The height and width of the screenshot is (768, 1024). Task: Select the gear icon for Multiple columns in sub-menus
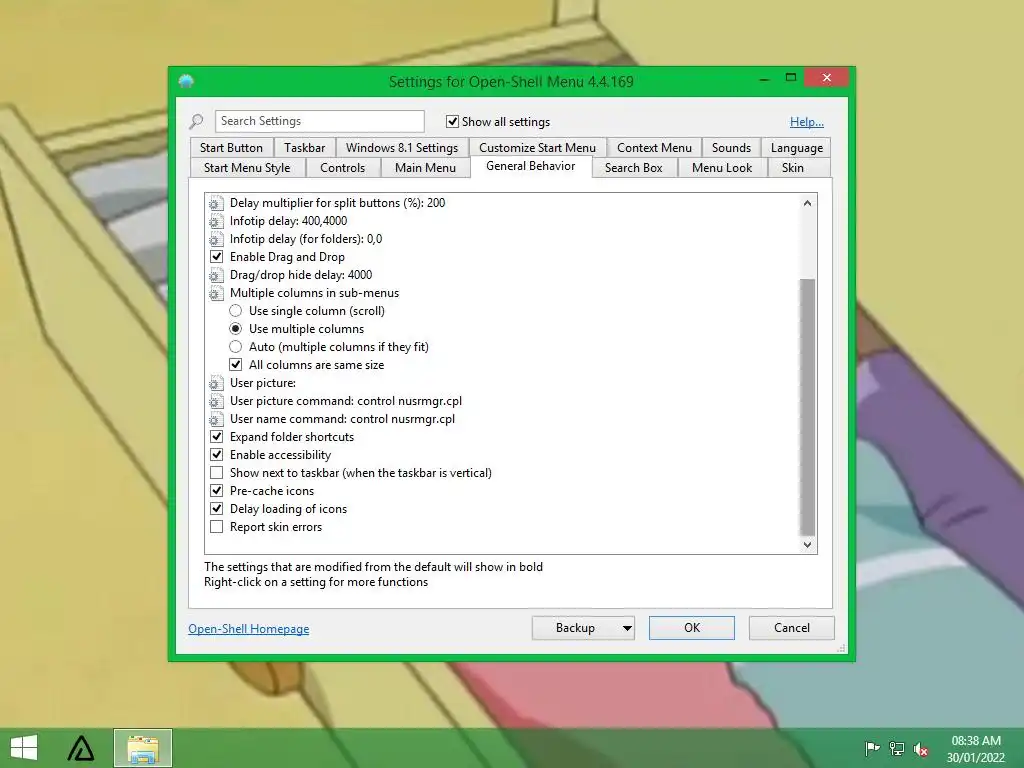click(x=216, y=293)
